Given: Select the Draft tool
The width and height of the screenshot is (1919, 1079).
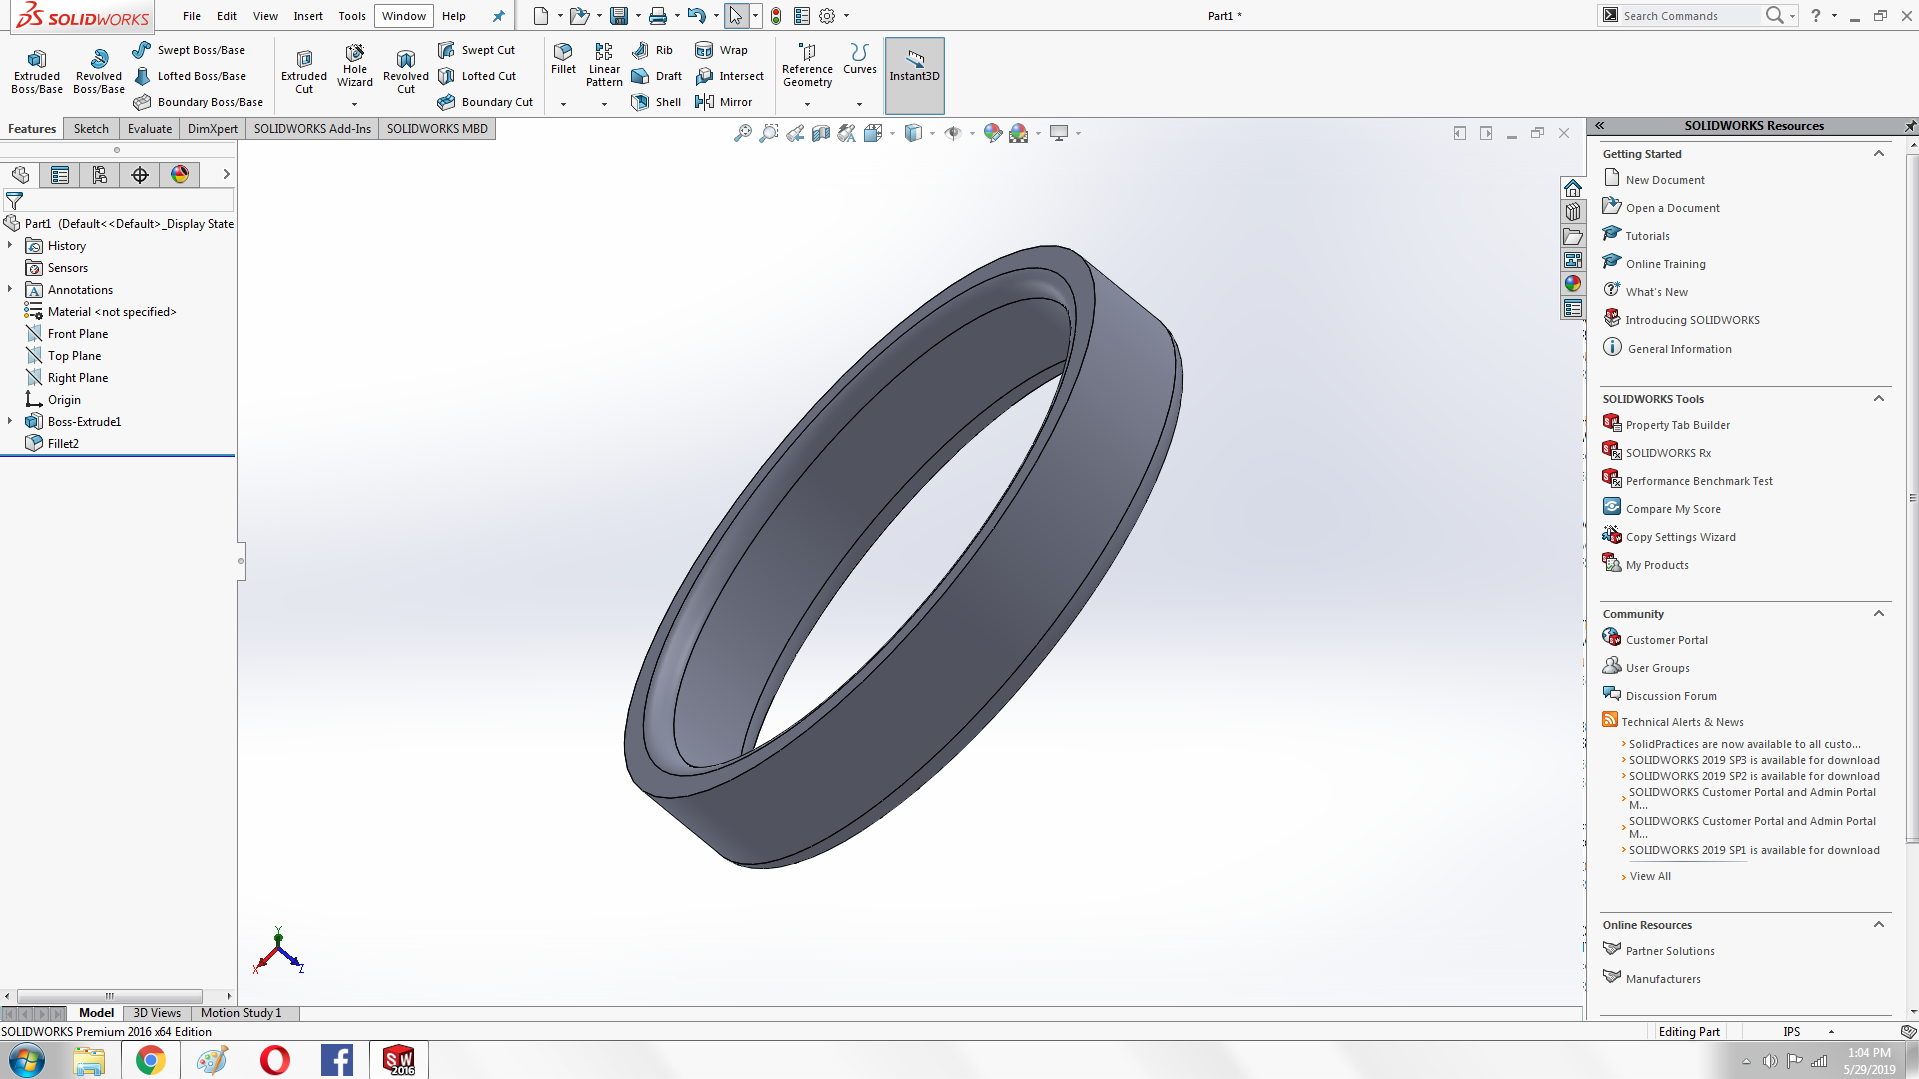Looking at the screenshot, I should 657,76.
